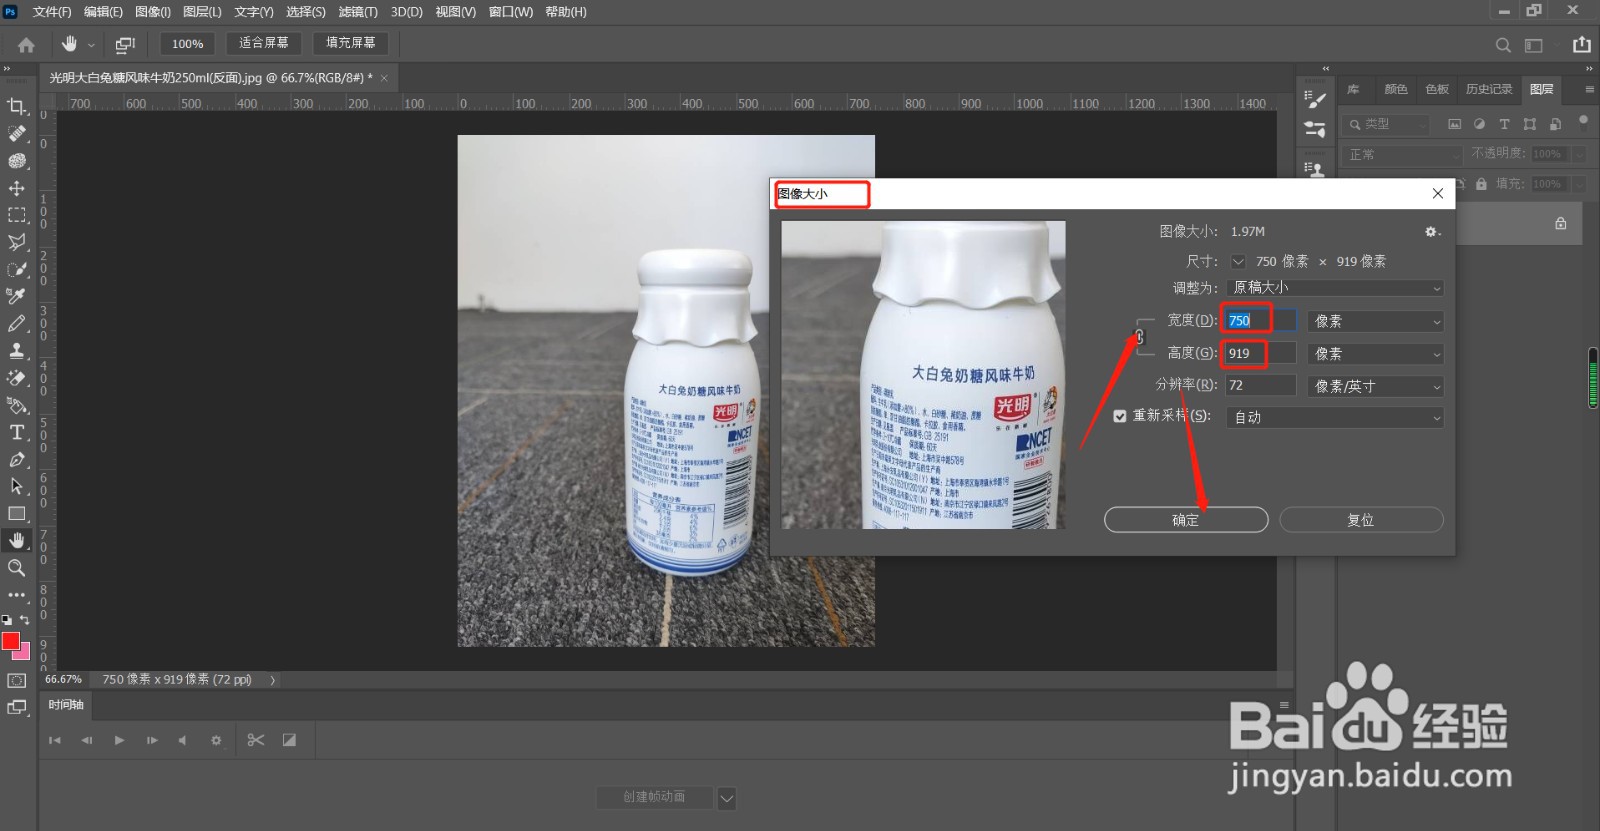Open the 文件(F) menu
The height and width of the screenshot is (831, 1600).
[51, 12]
